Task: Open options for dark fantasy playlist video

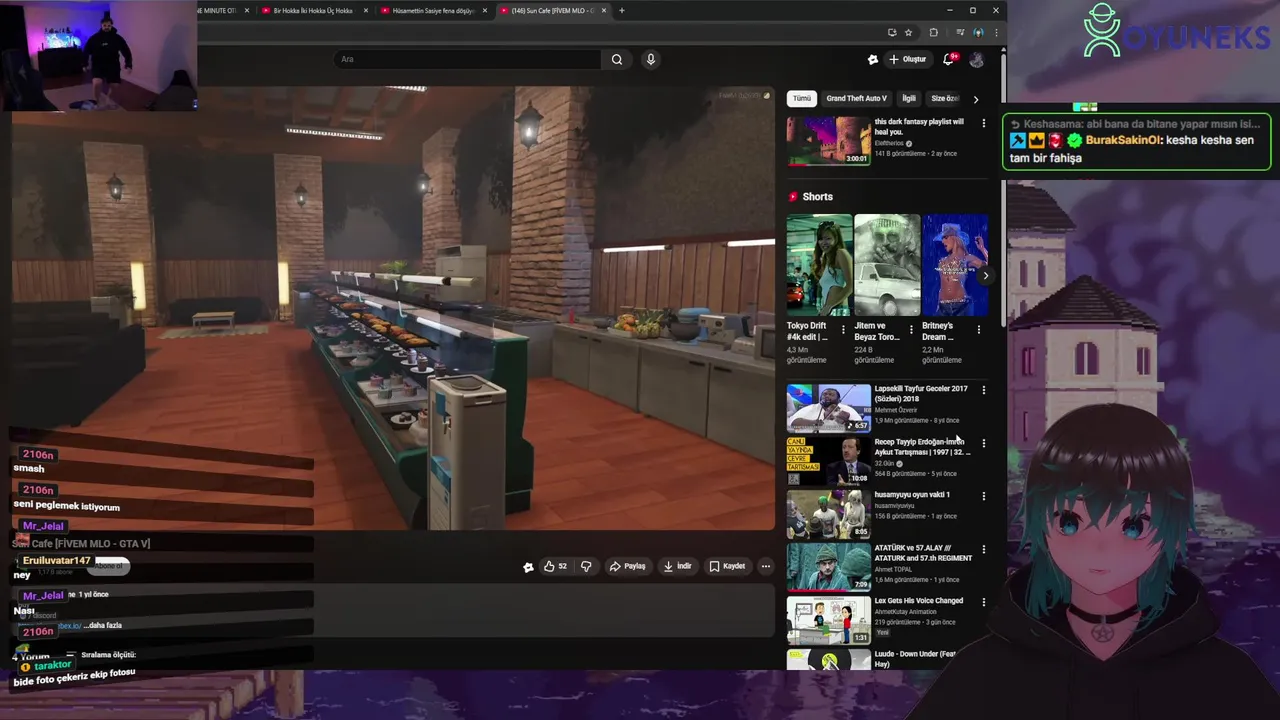Action: (x=983, y=123)
